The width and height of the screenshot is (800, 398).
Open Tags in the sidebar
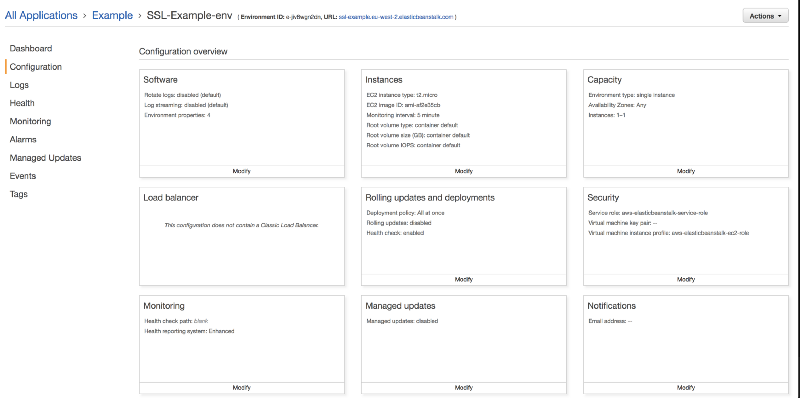pyautogui.click(x=18, y=194)
